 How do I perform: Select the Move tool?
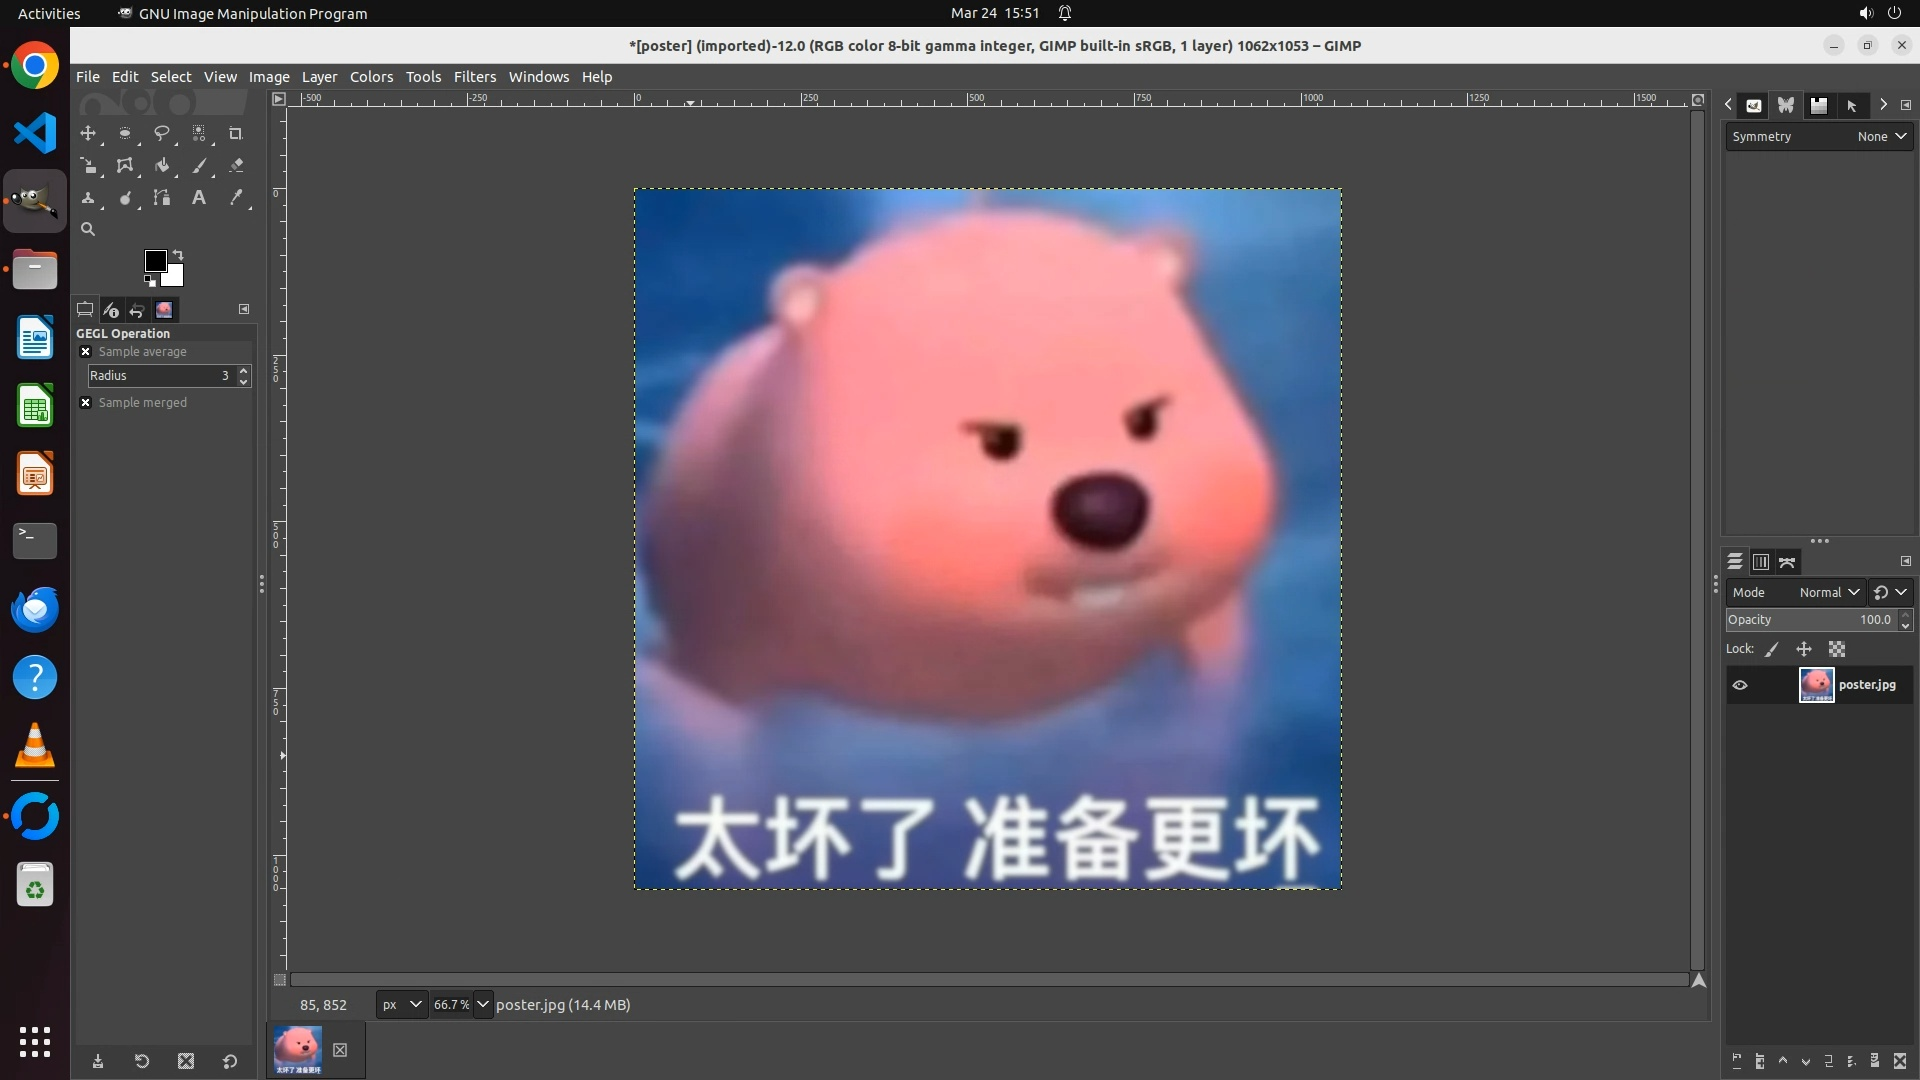(x=88, y=133)
